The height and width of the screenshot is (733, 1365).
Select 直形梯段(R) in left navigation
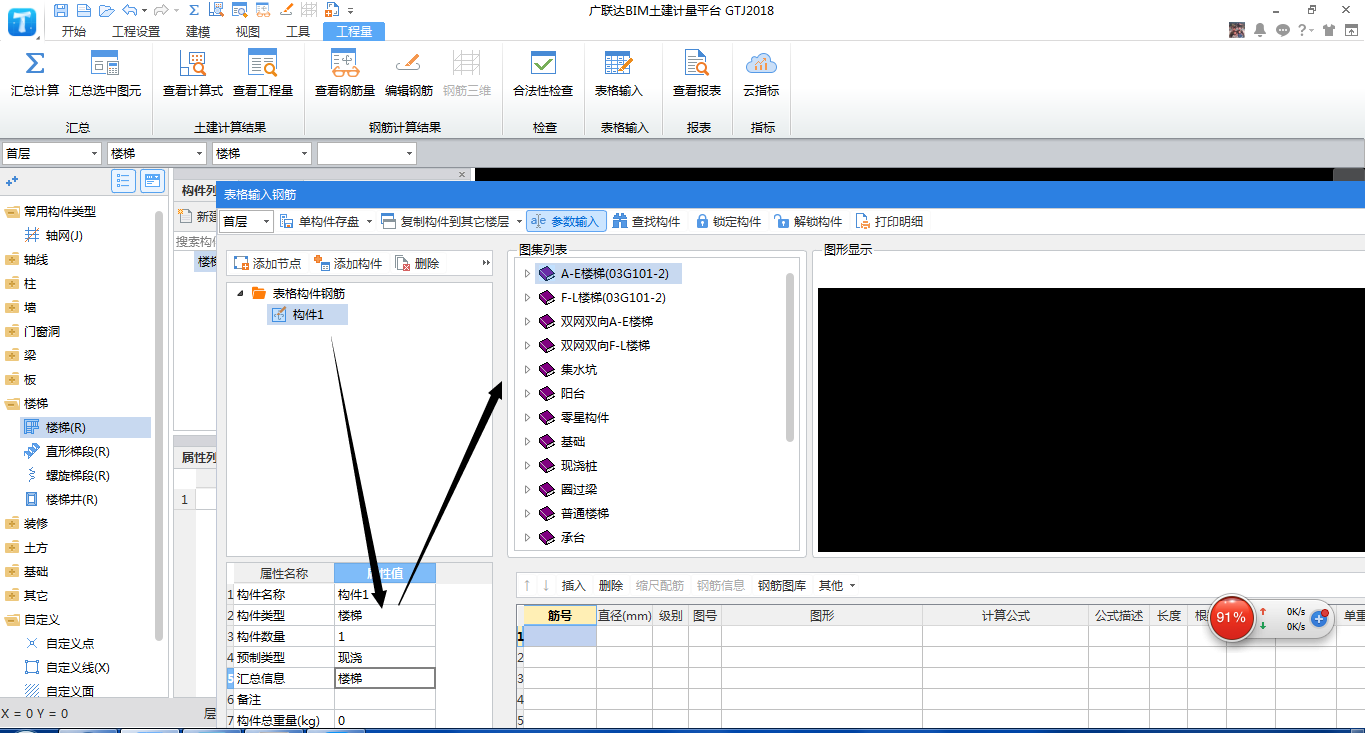coord(78,451)
